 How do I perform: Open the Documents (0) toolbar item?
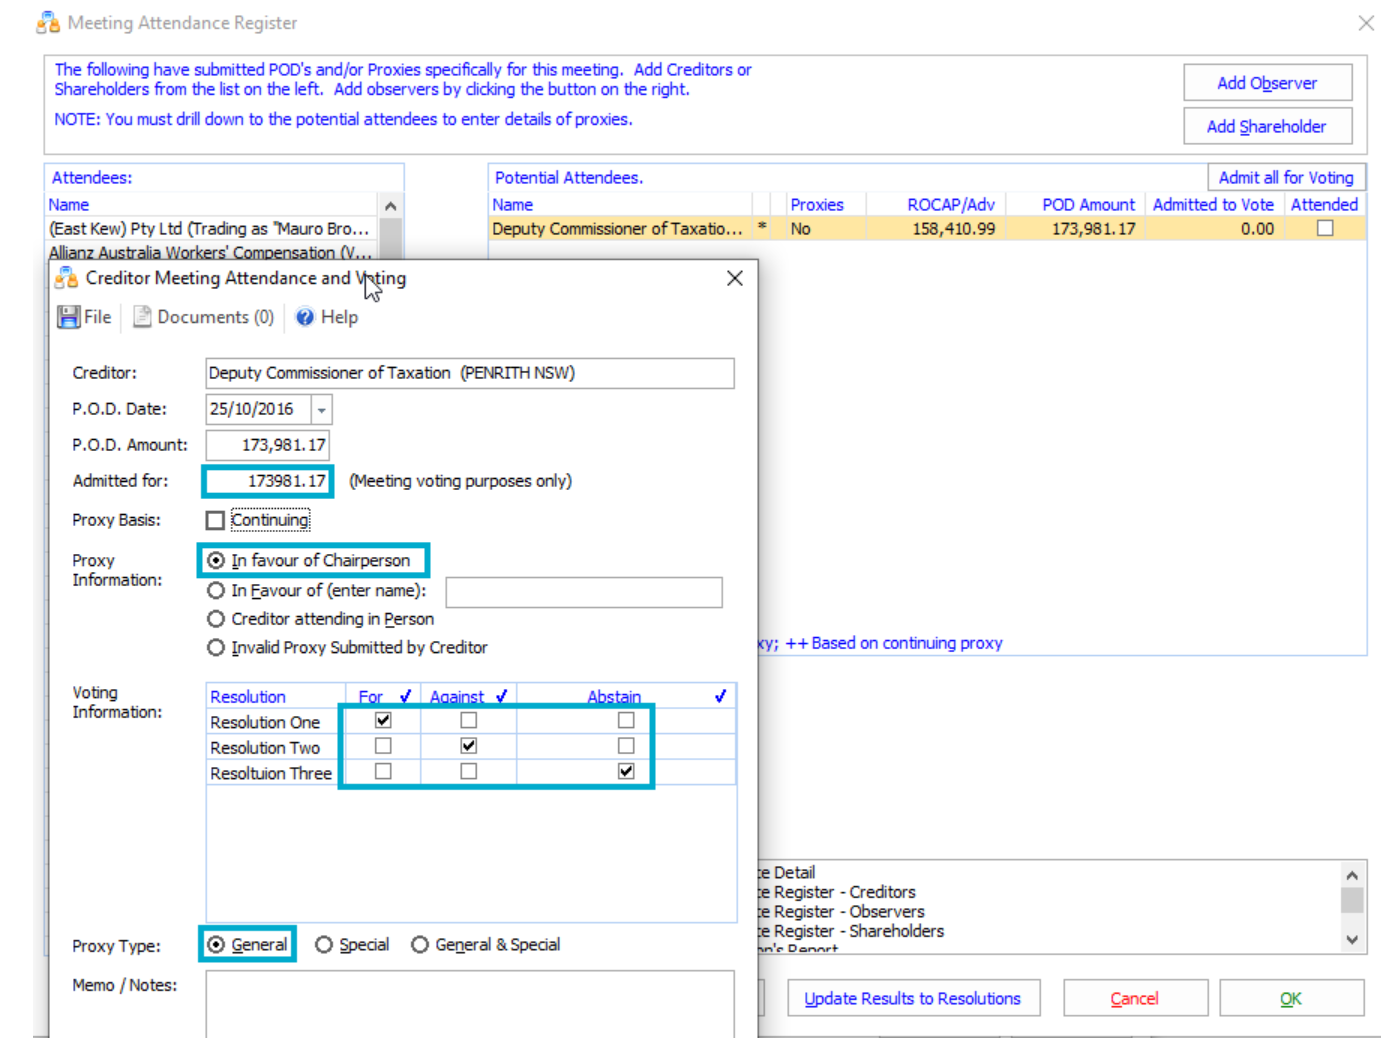coord(204,317)
